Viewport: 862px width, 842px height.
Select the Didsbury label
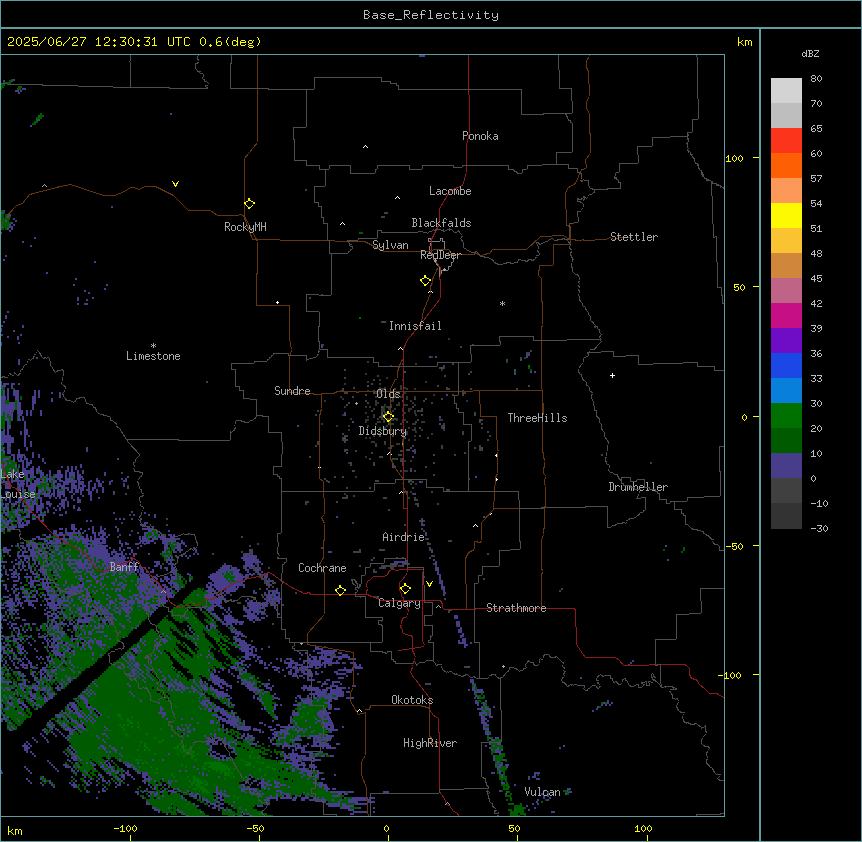coord(383,431)
